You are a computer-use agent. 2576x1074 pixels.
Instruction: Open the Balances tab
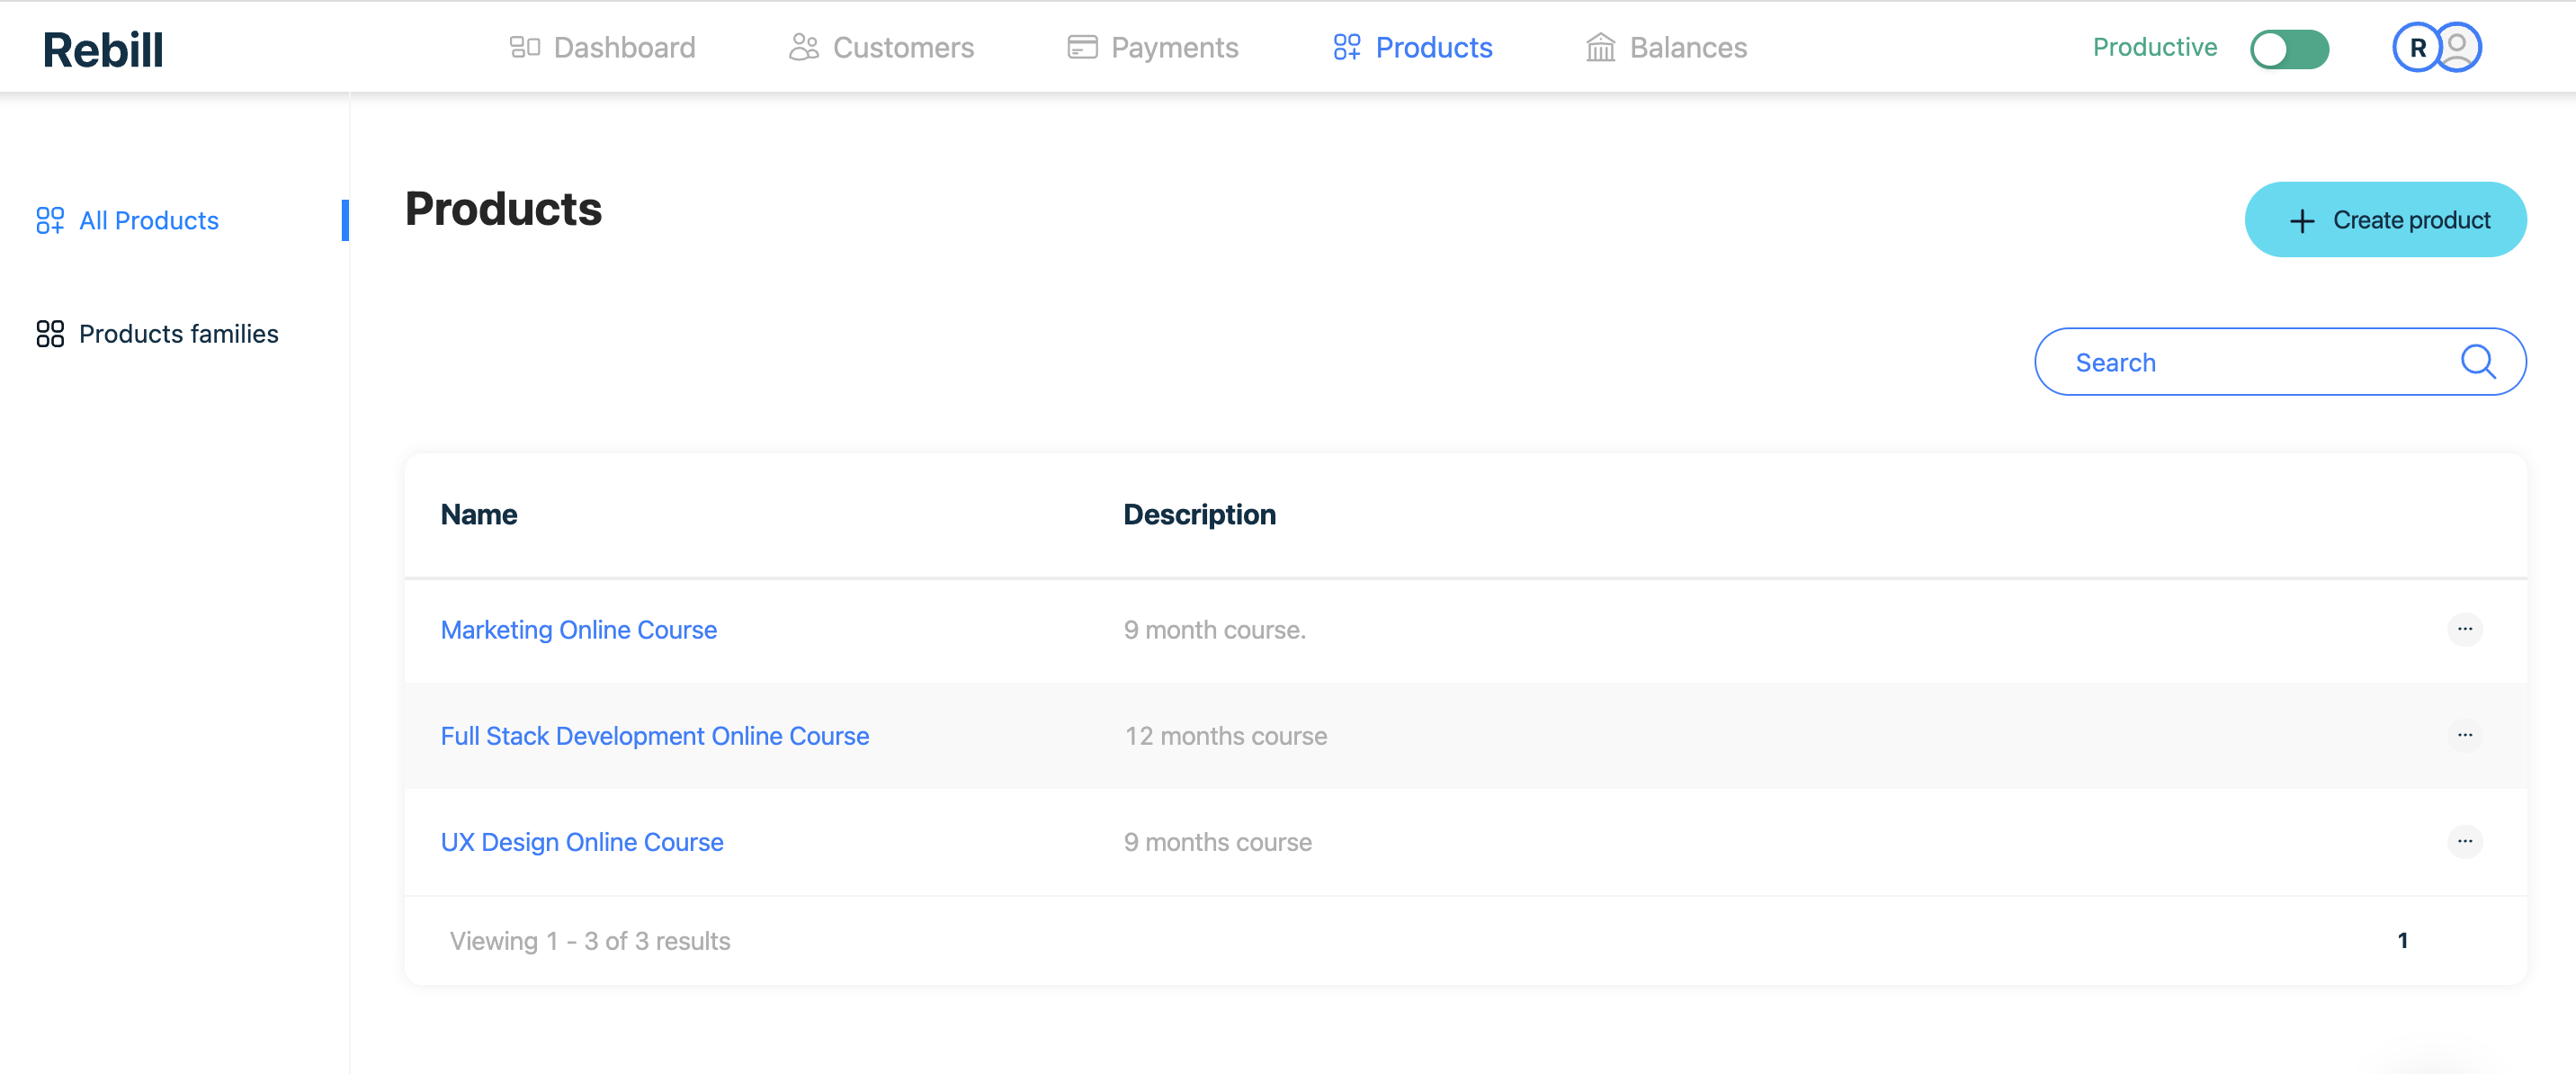click(1687, 47)
